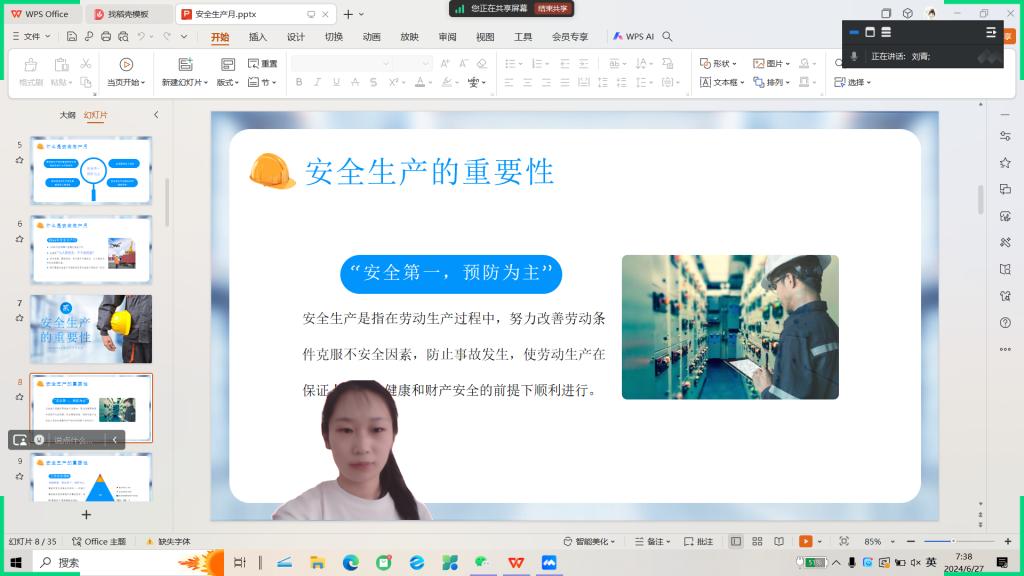Open the 插入 ribbon tab
This screenshot has width=1024, height=576.
[257, 37]
